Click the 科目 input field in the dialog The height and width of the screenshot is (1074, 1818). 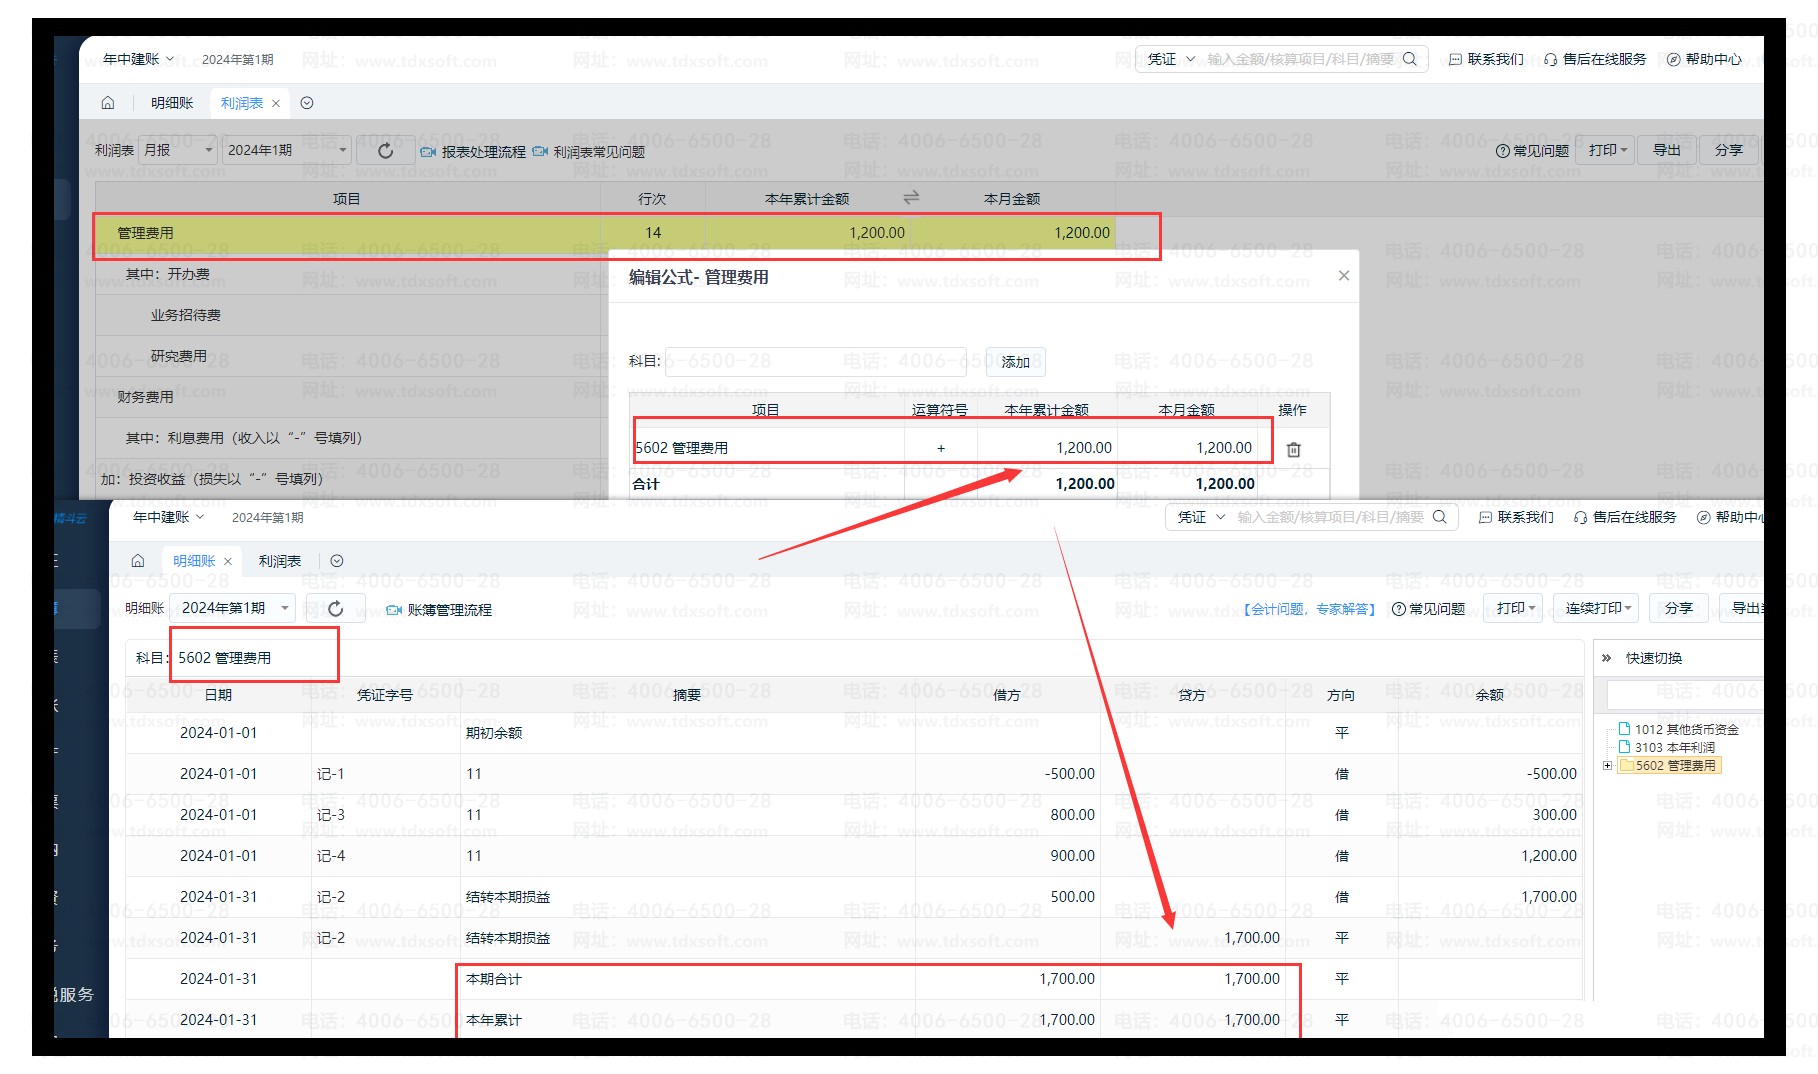coord(816,361)
